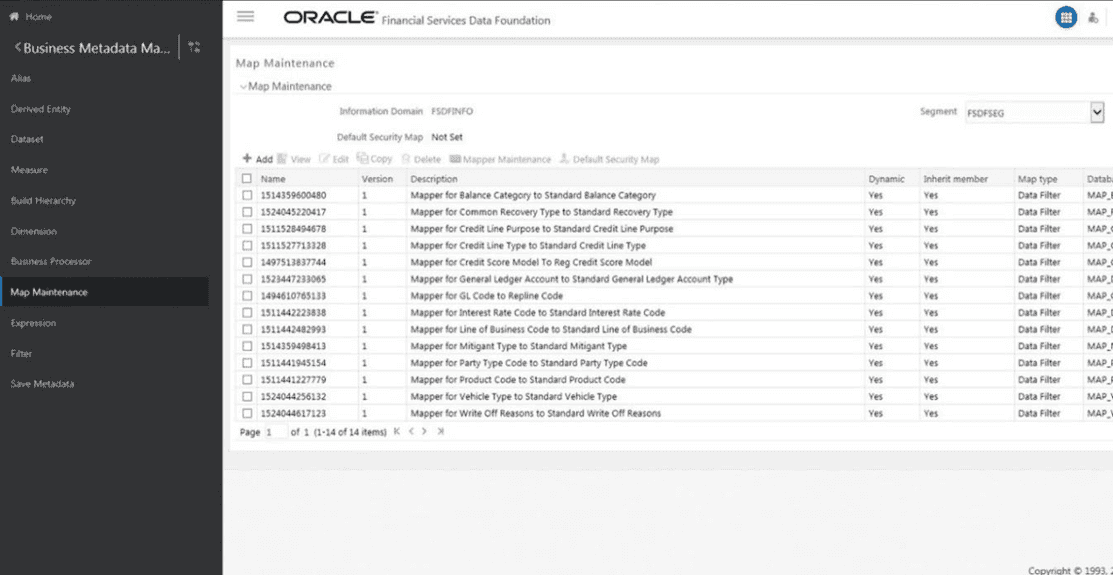
Task: Select Map Maintenance in the sidebar
Action: click(104, 292)
